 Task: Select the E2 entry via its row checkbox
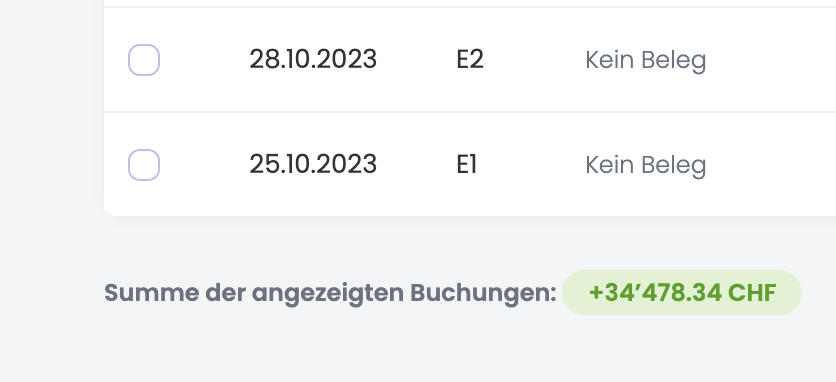coord(144,60)
